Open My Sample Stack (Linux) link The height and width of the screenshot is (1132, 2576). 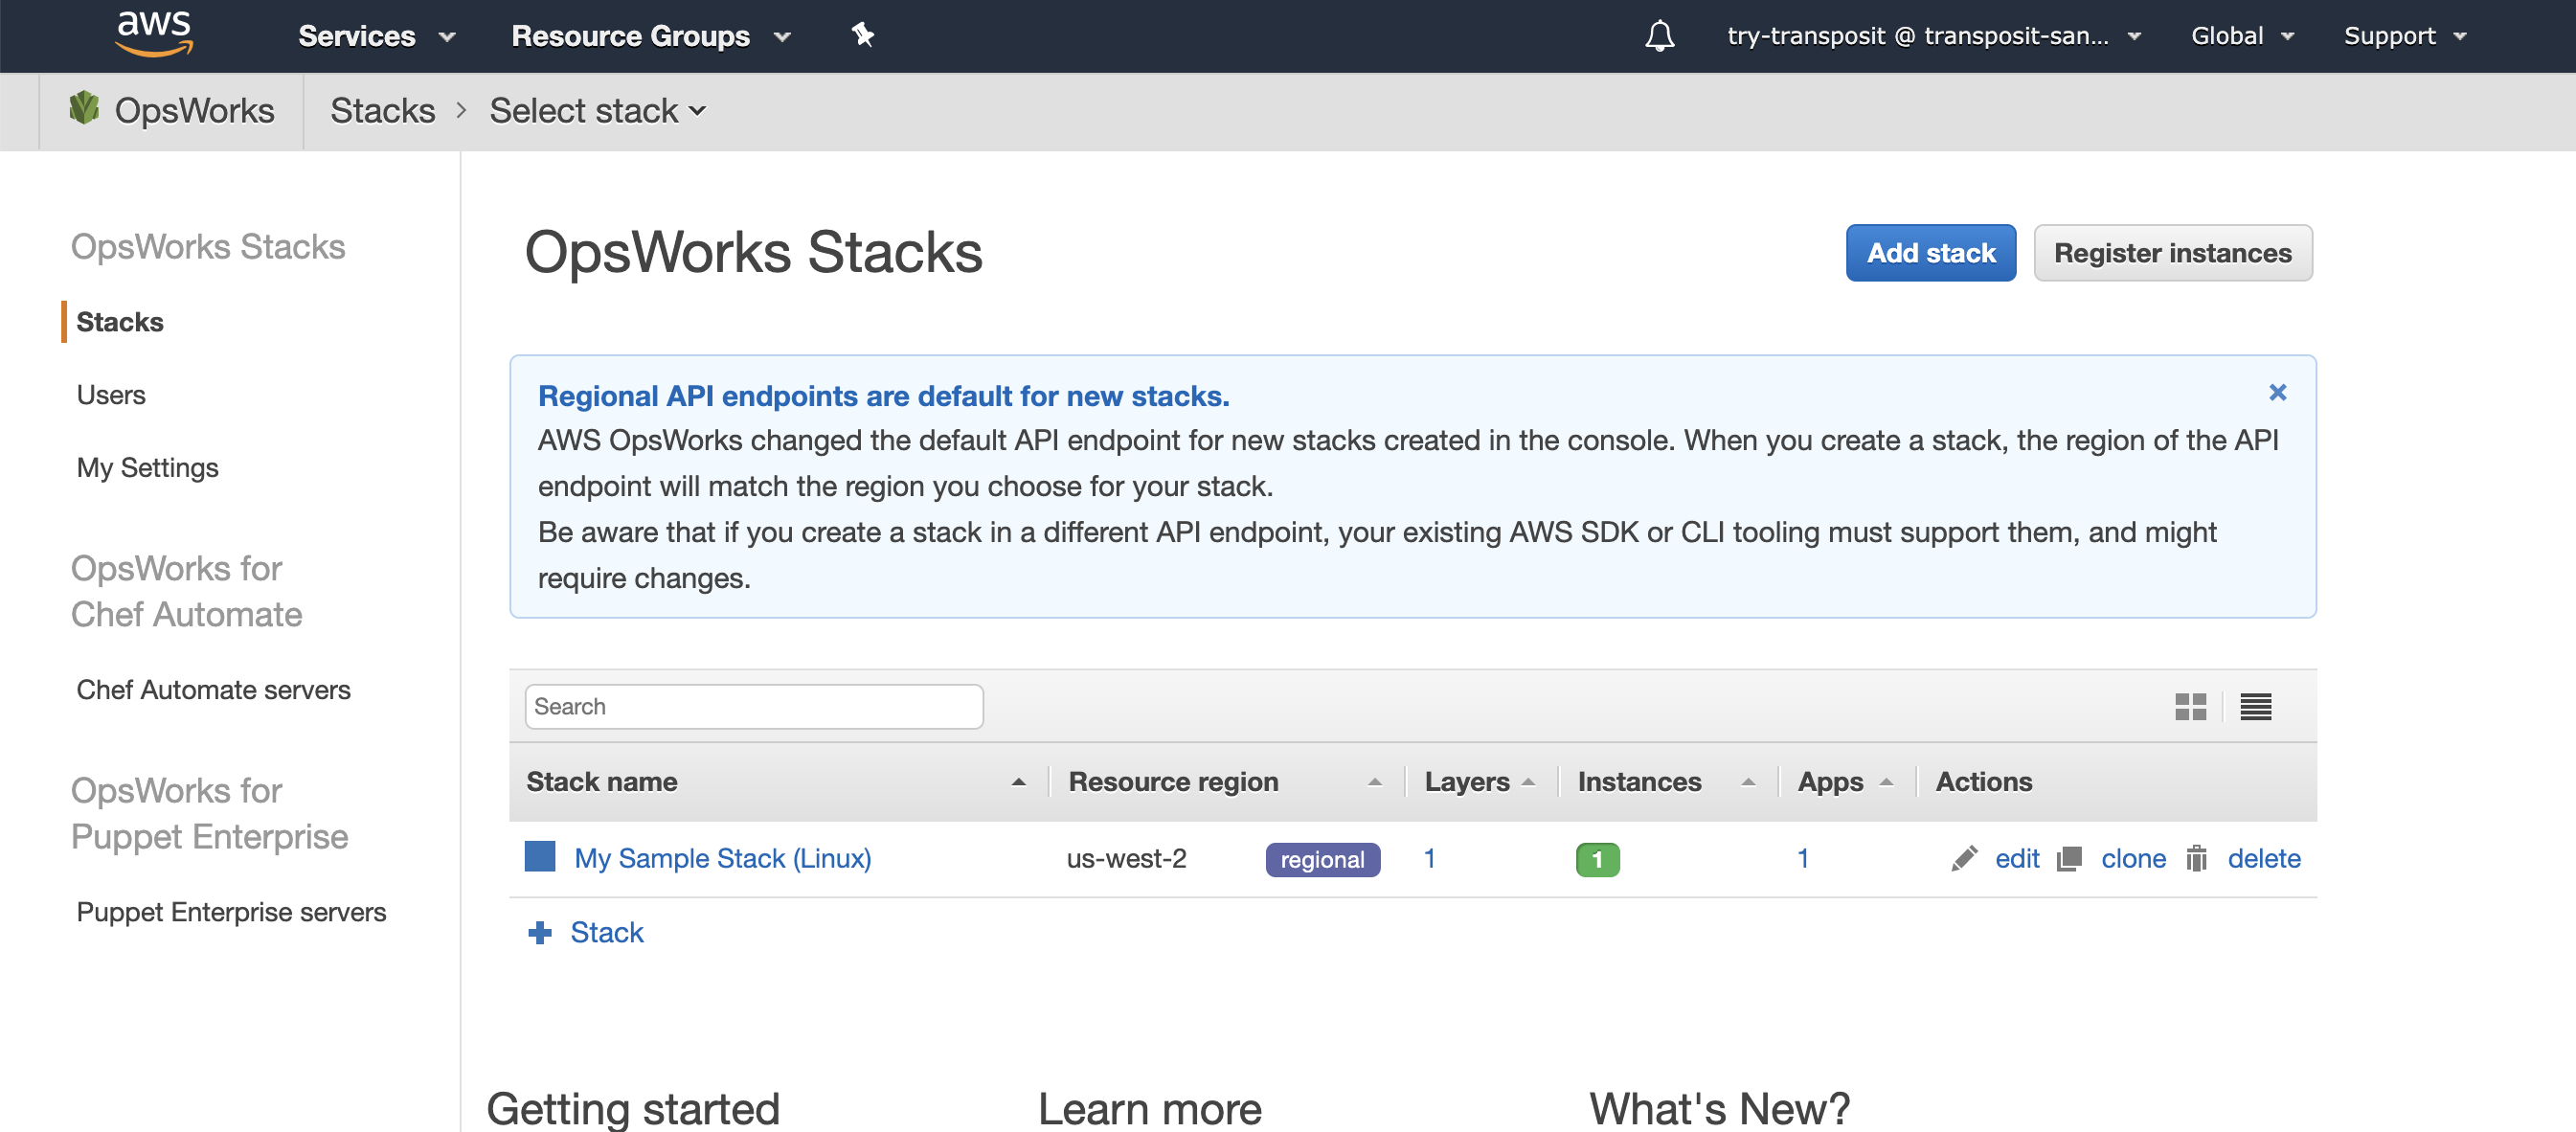tap(722, 858)
